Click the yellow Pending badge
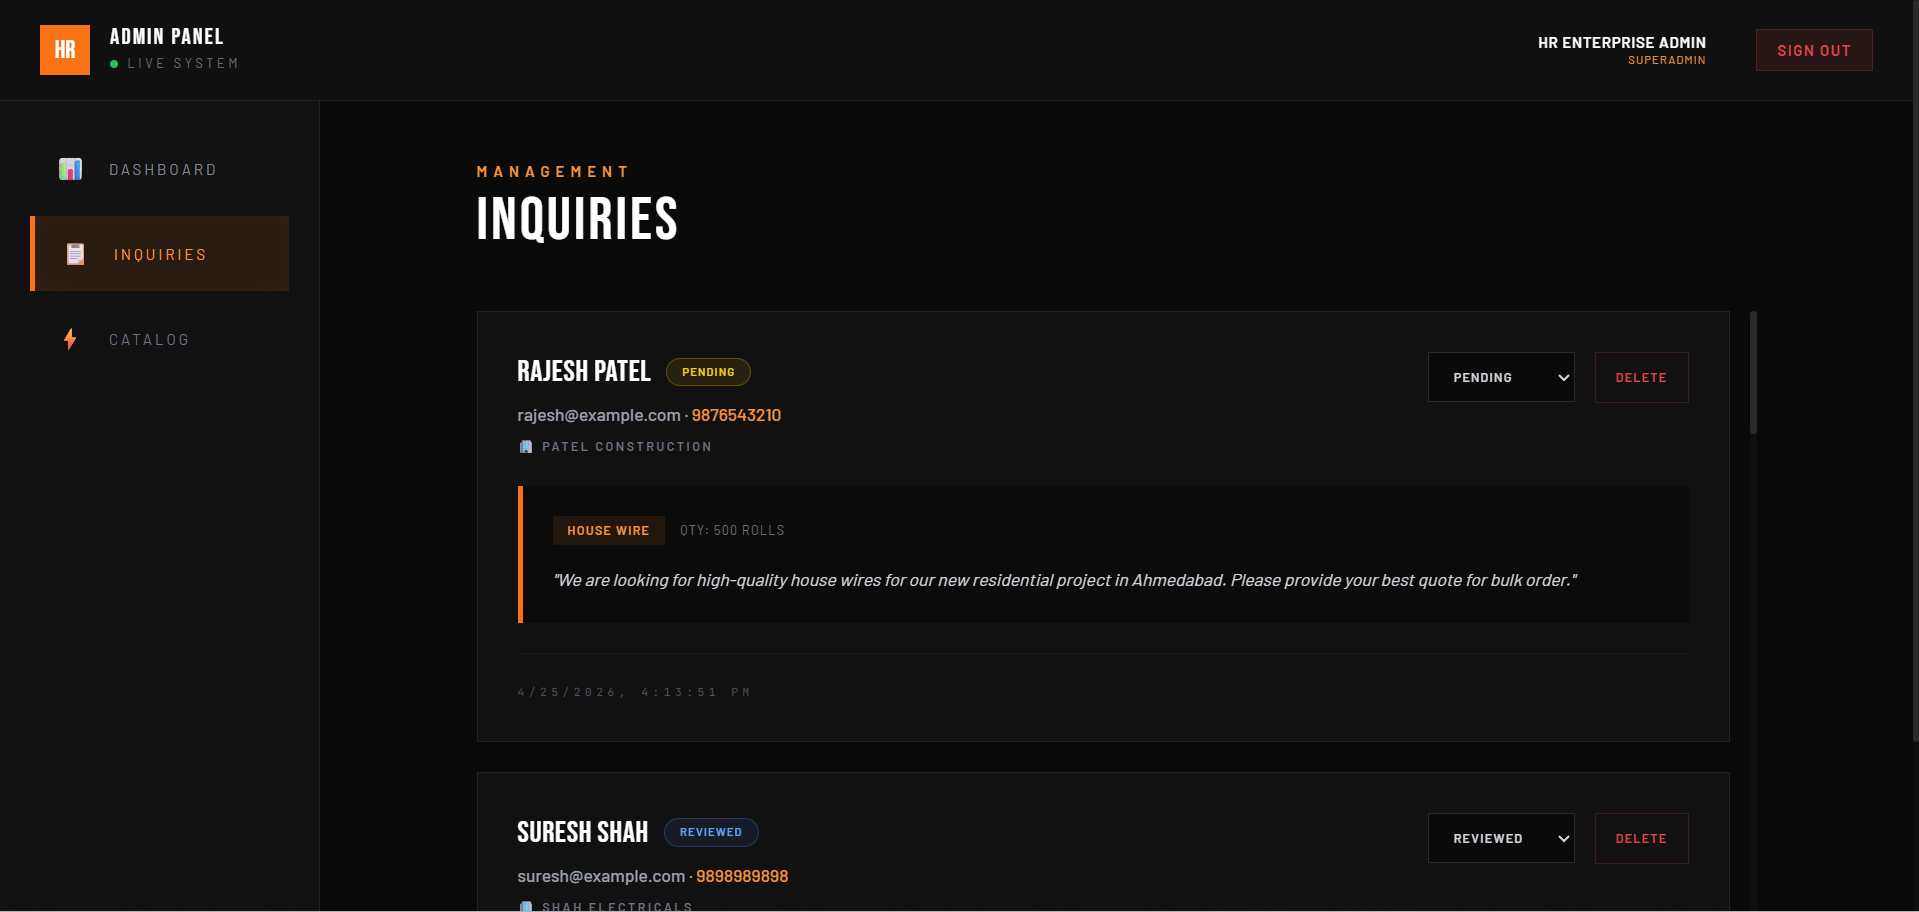Image resolution: width=1919 pixels, height=912 pixels. [708, 372]
